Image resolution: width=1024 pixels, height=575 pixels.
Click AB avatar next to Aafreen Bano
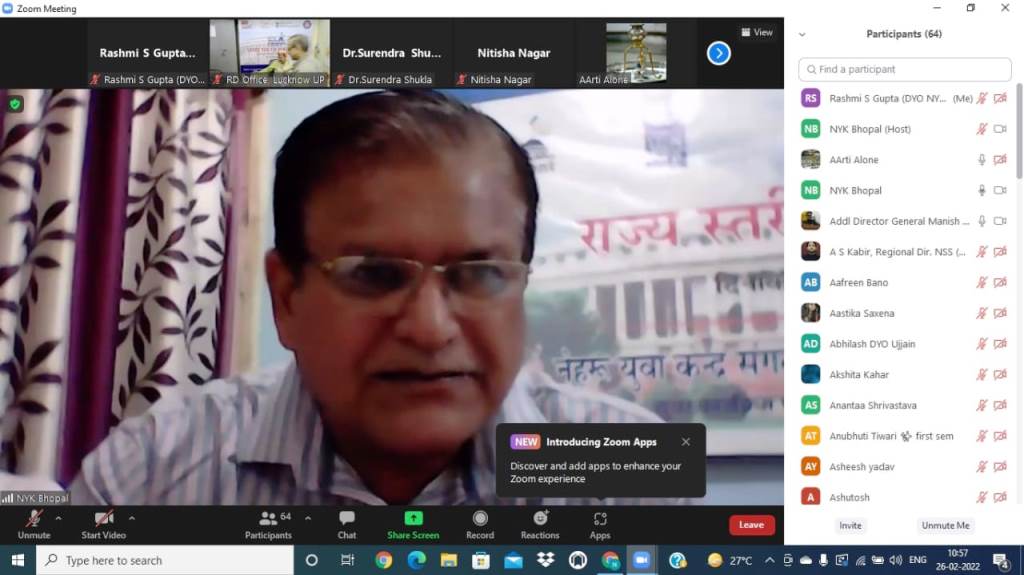[810, 282]
